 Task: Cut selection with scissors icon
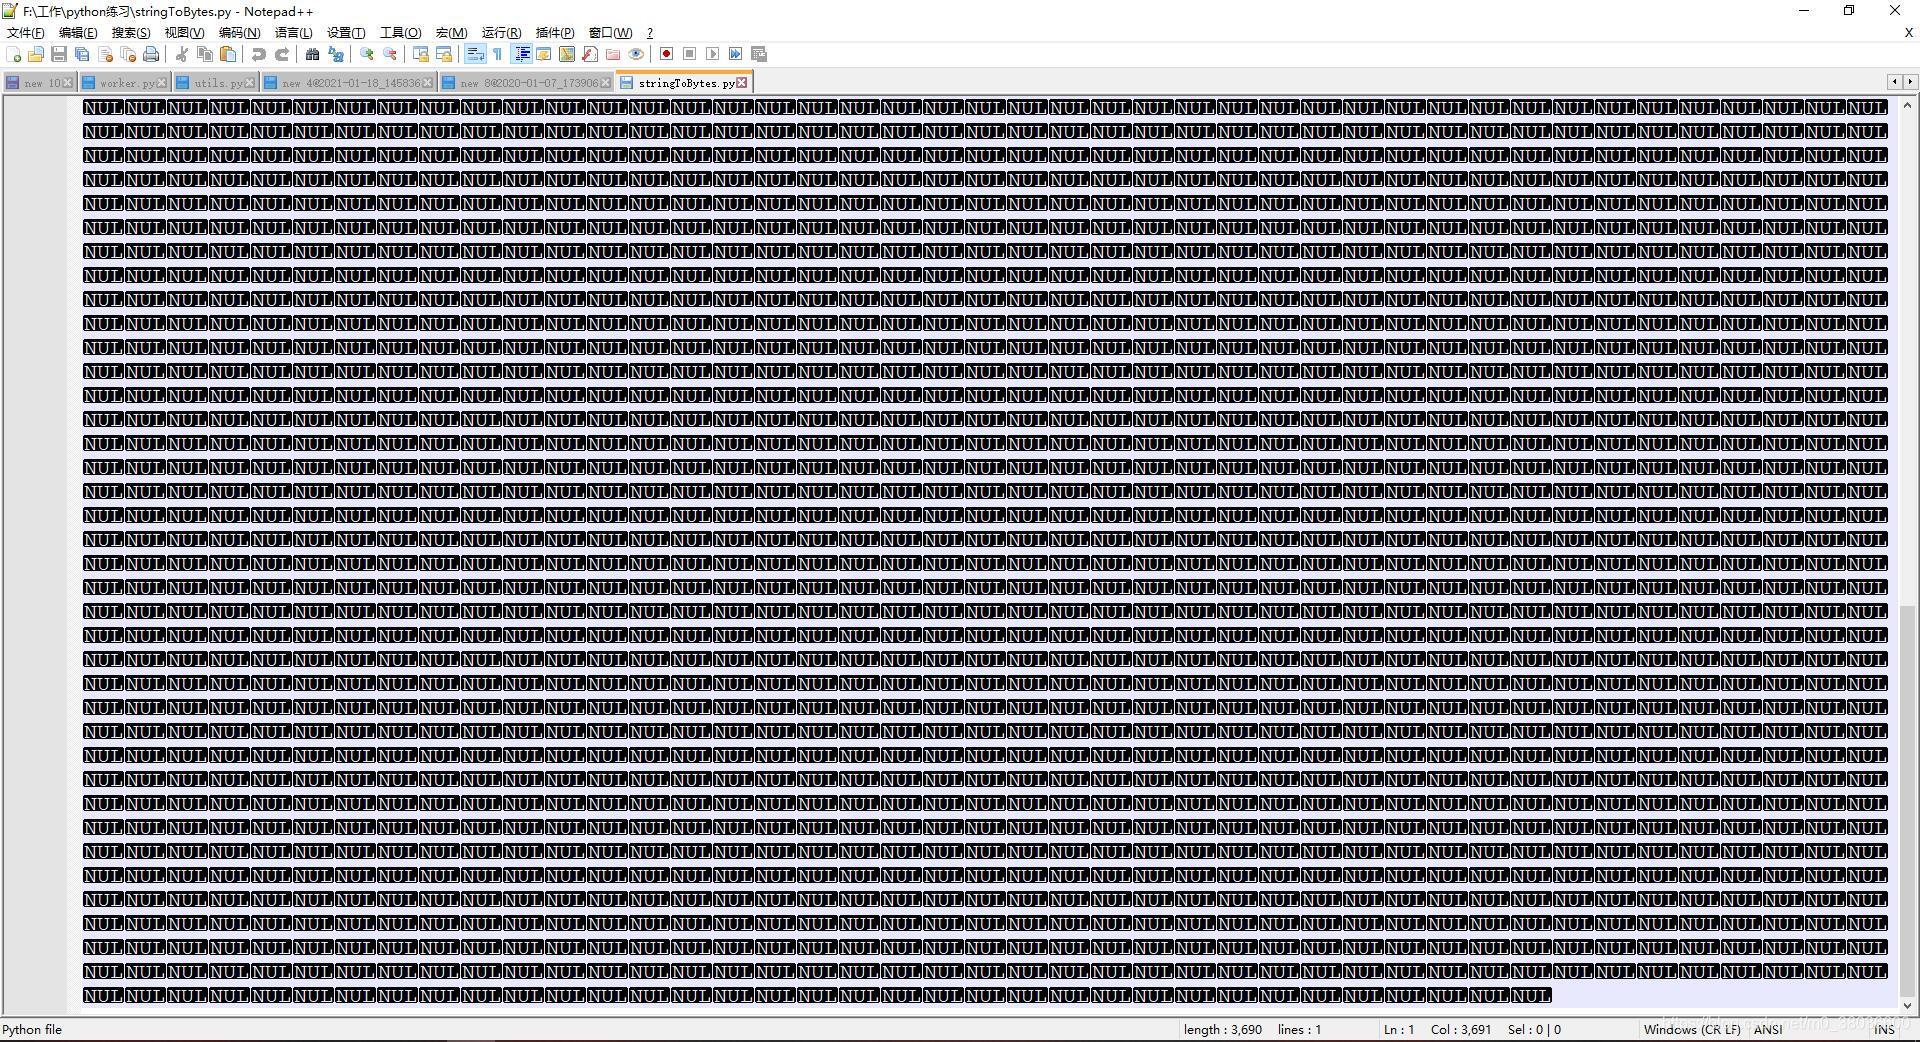coord(182,54)
